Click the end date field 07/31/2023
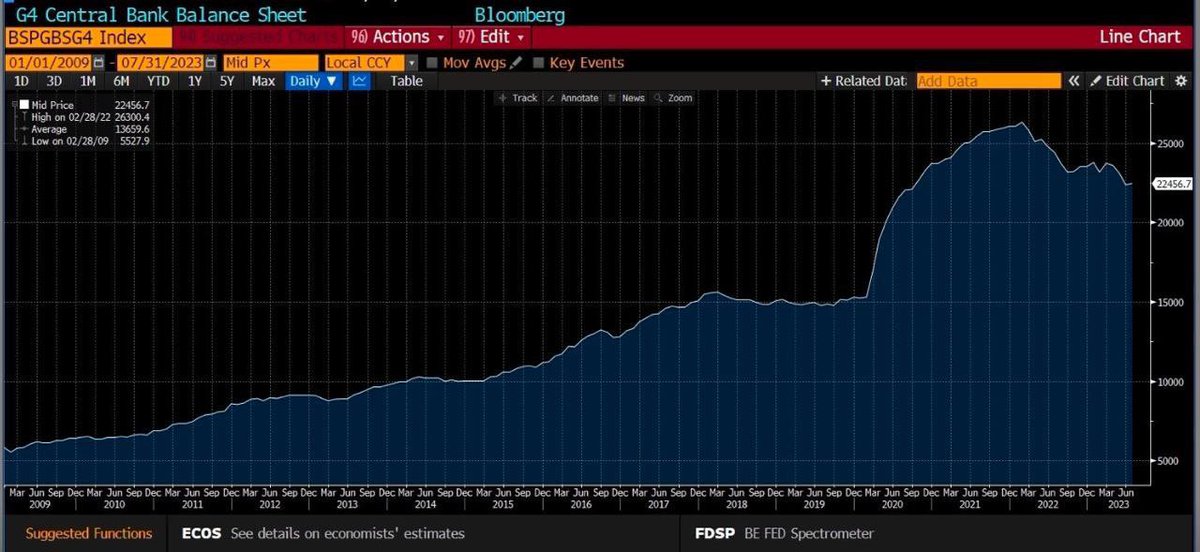The image size is (1200, 552). click(x=161, y=62)
